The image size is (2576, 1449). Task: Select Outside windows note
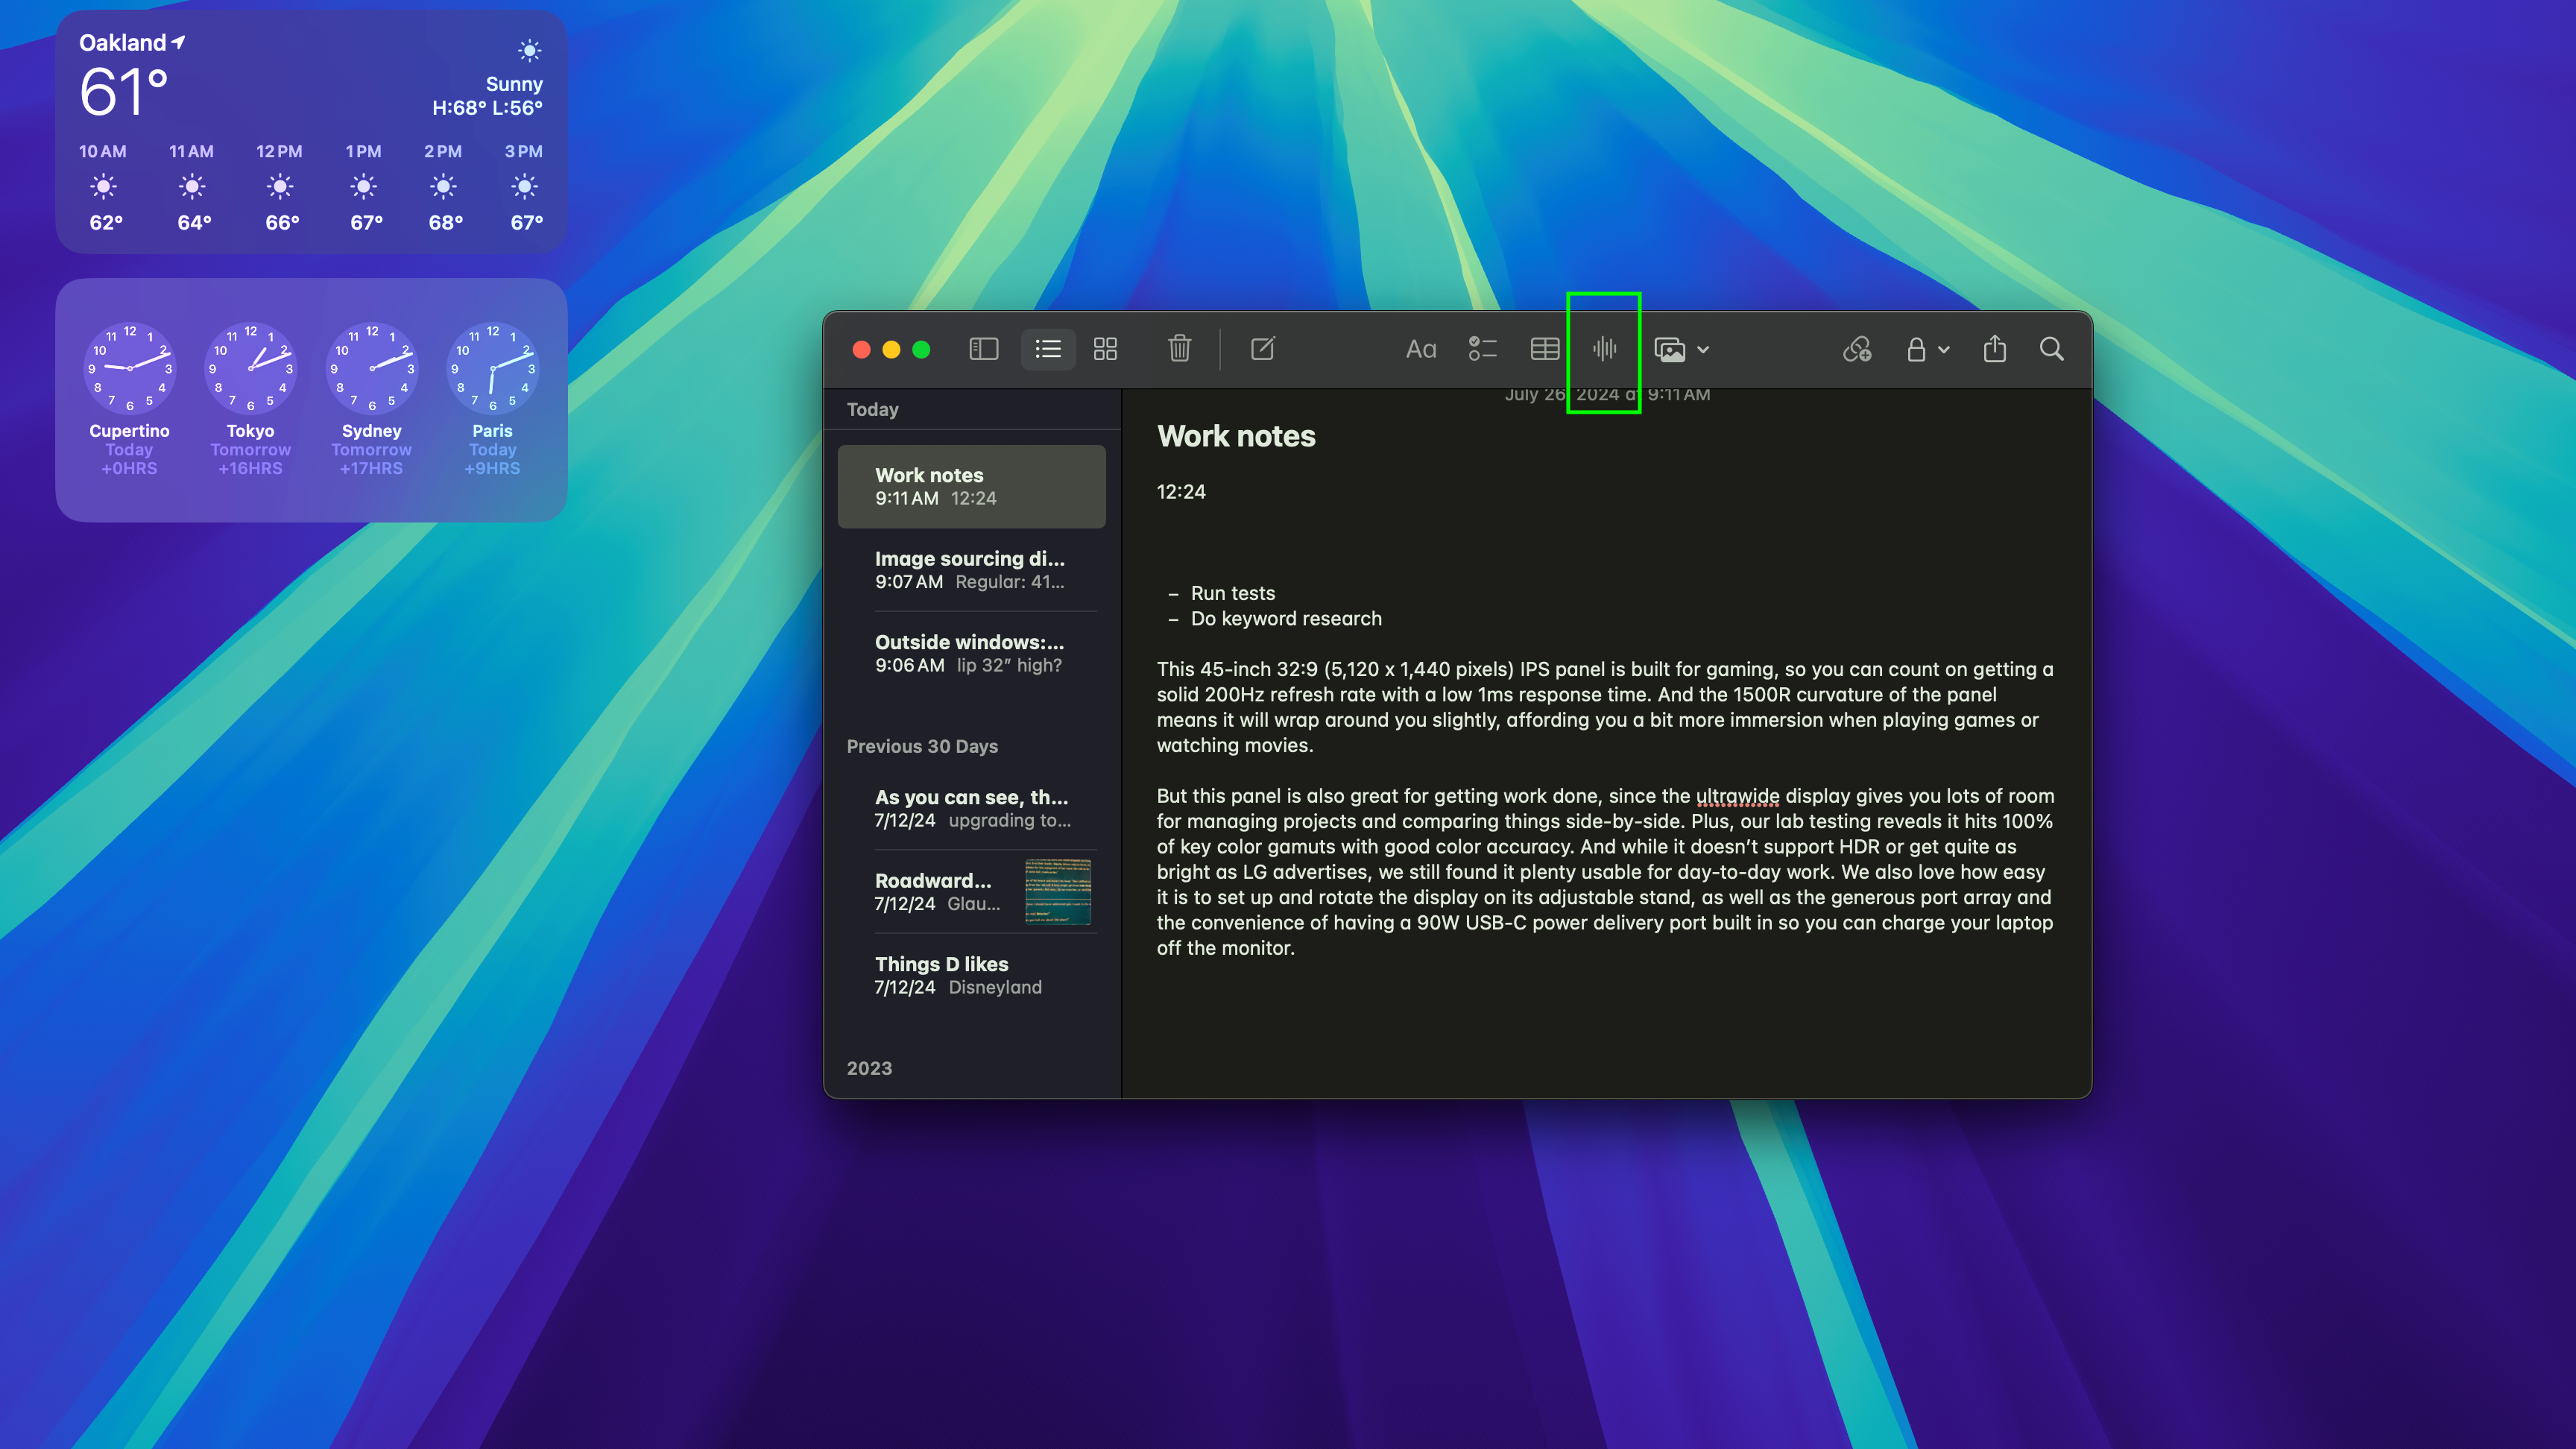click(970, 653)
